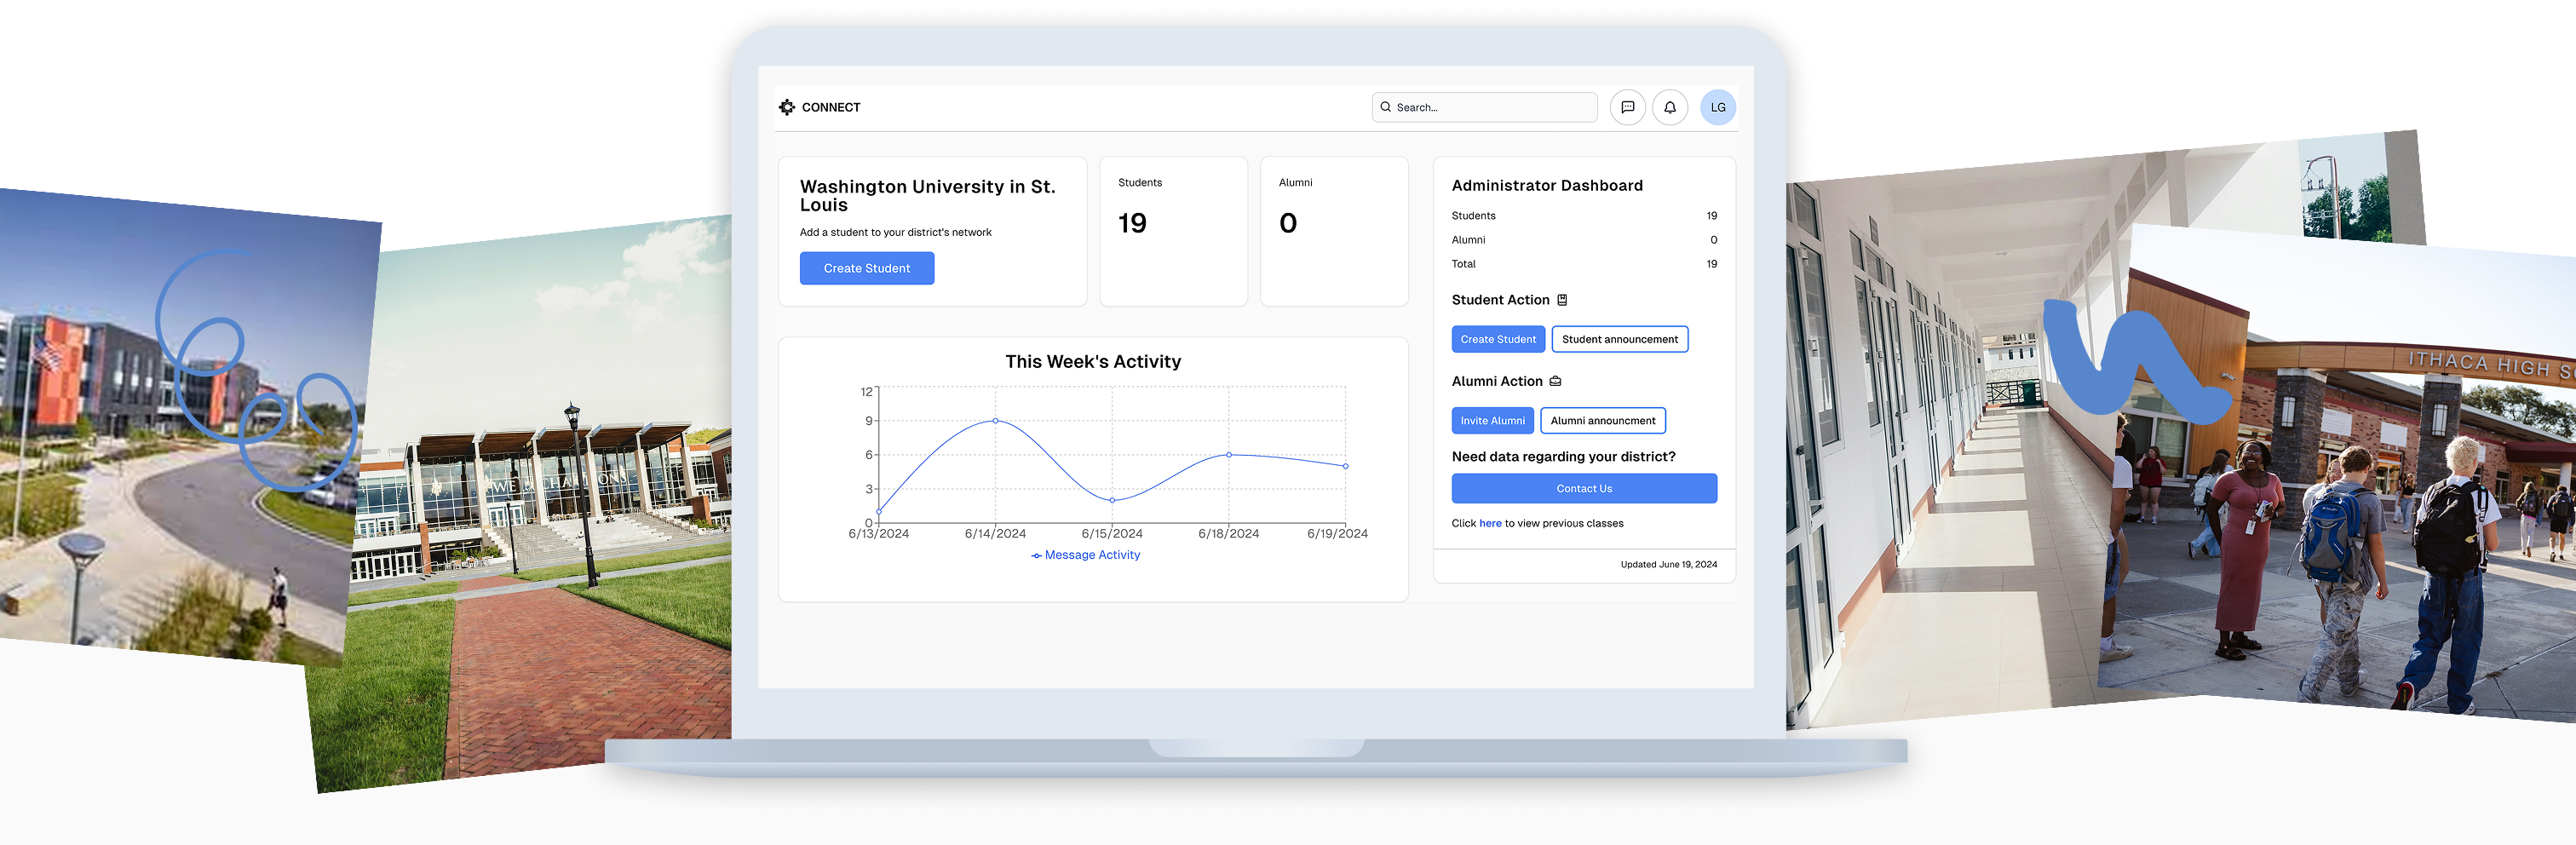Click the Students row in Administrator Dashboard
Screen dimensions: 2576x845
[x=1584, y=216]
